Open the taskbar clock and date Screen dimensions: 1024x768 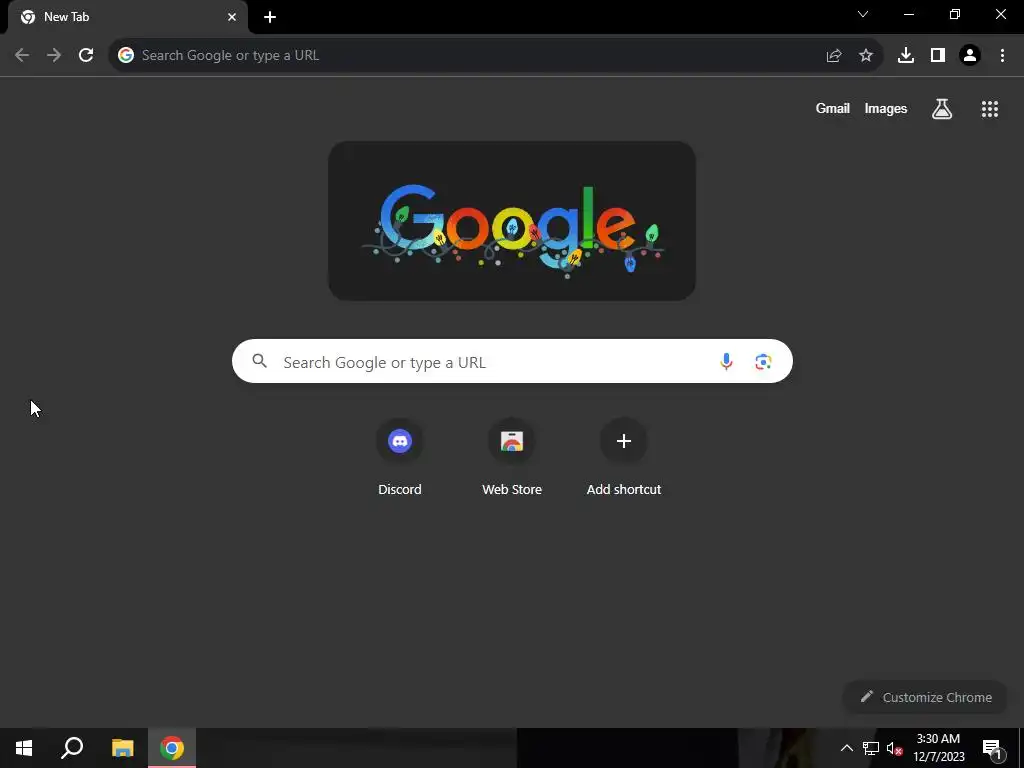pos(938,748)
